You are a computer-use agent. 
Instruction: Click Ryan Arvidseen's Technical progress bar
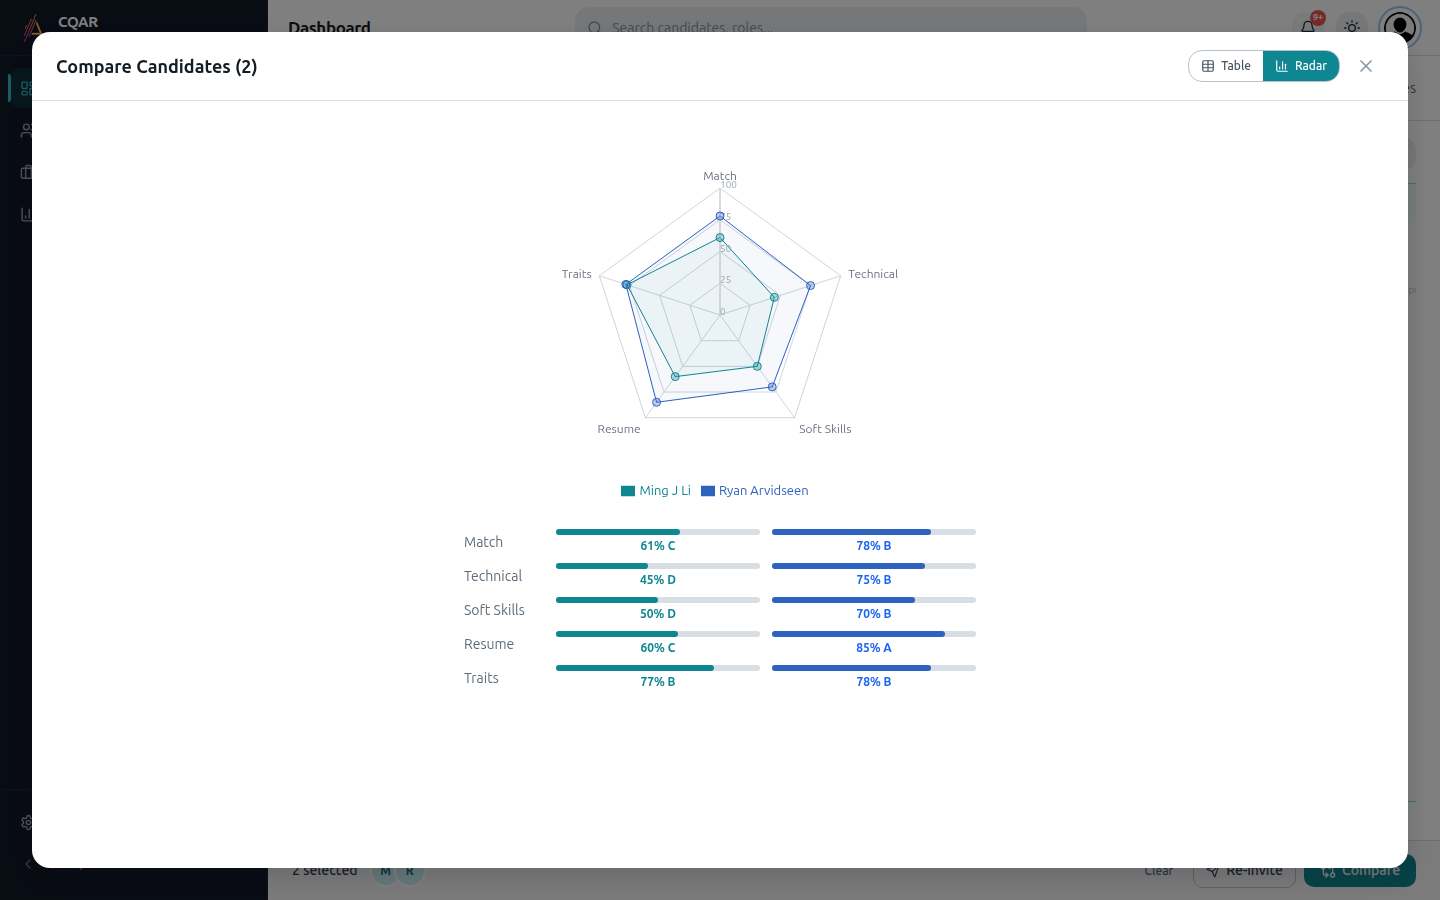(874, 566)
